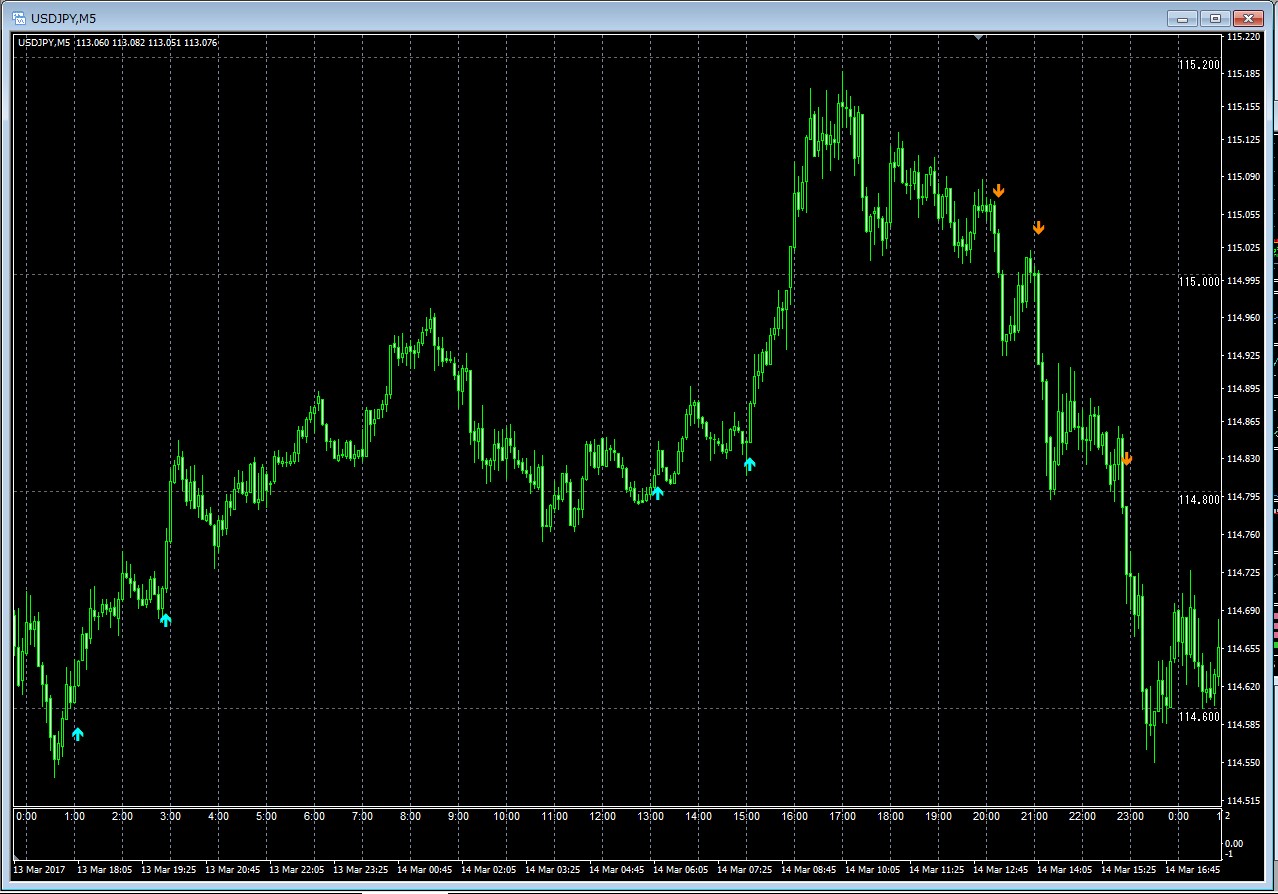Click the 17:00 hour label in subwindow
The width and height of the screenshot is (1278, 894).
tap(842, 817)
